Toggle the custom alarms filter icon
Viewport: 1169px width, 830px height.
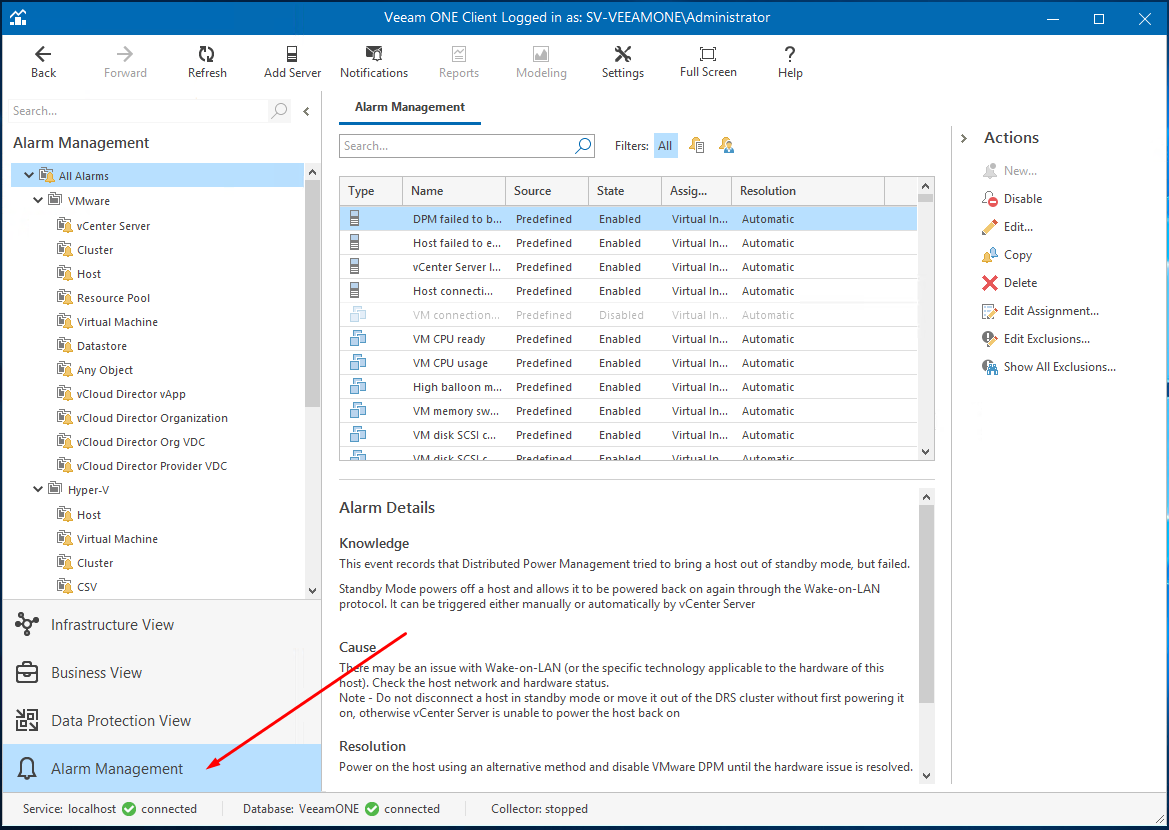727,146
